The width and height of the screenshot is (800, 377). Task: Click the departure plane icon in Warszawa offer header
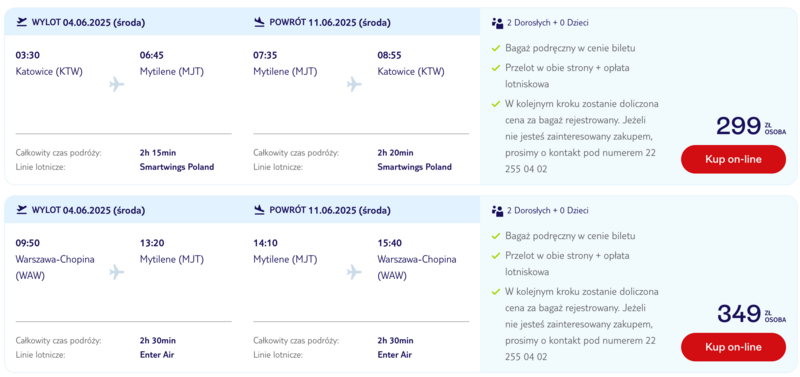tap(21, 210)
